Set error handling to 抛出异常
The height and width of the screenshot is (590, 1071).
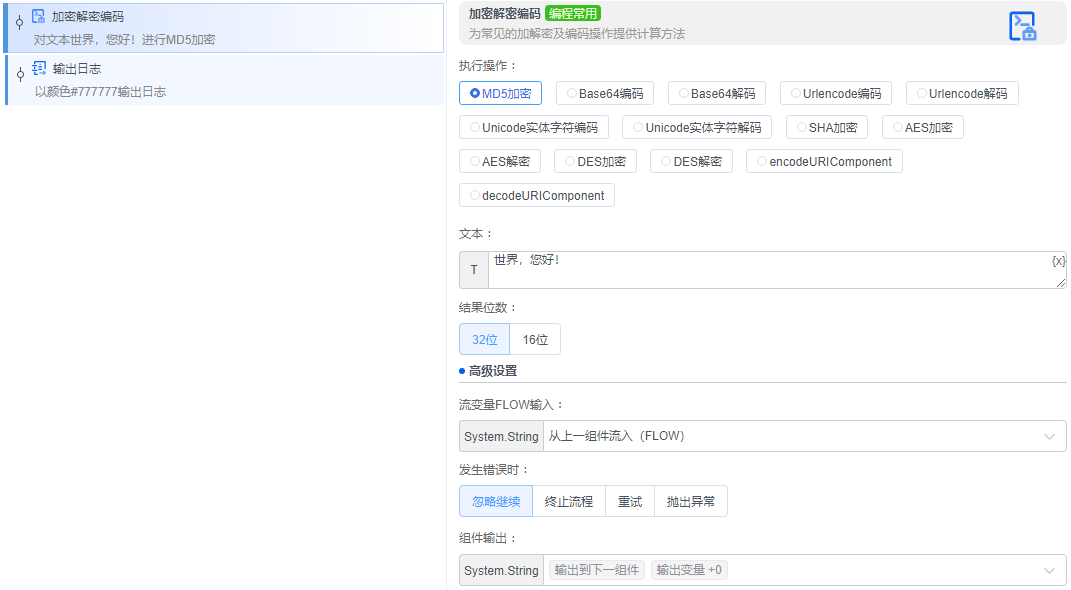pos(691,501)
